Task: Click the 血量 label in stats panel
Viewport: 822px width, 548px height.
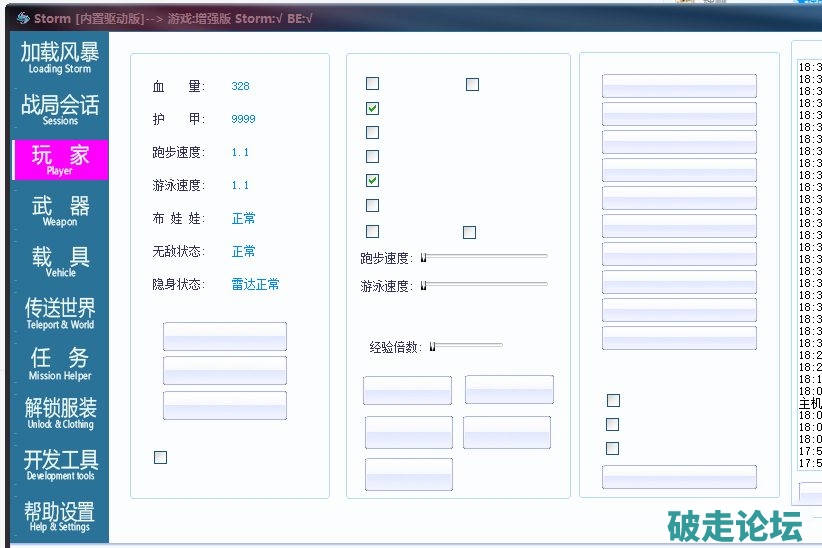Action: pos(179,86)
